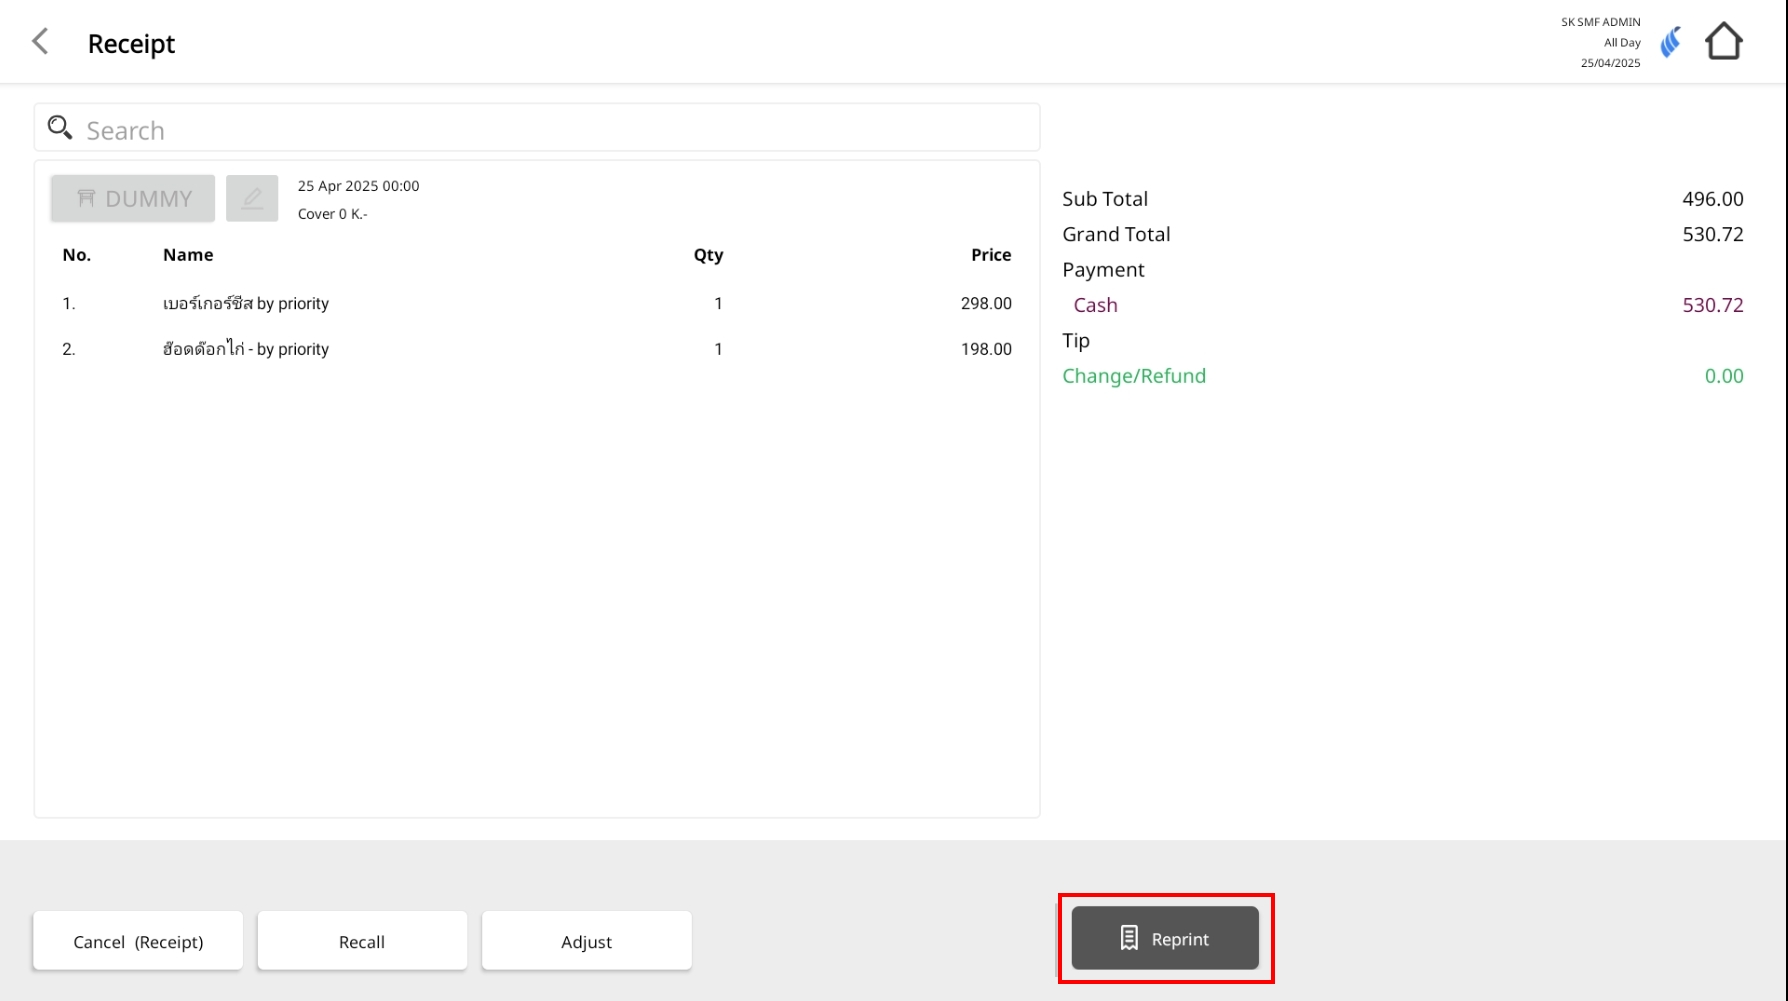This screenshot has height=1001, width=1788.
Task: Click the Grand Total amount 530.72
Action: [1712, 234]
